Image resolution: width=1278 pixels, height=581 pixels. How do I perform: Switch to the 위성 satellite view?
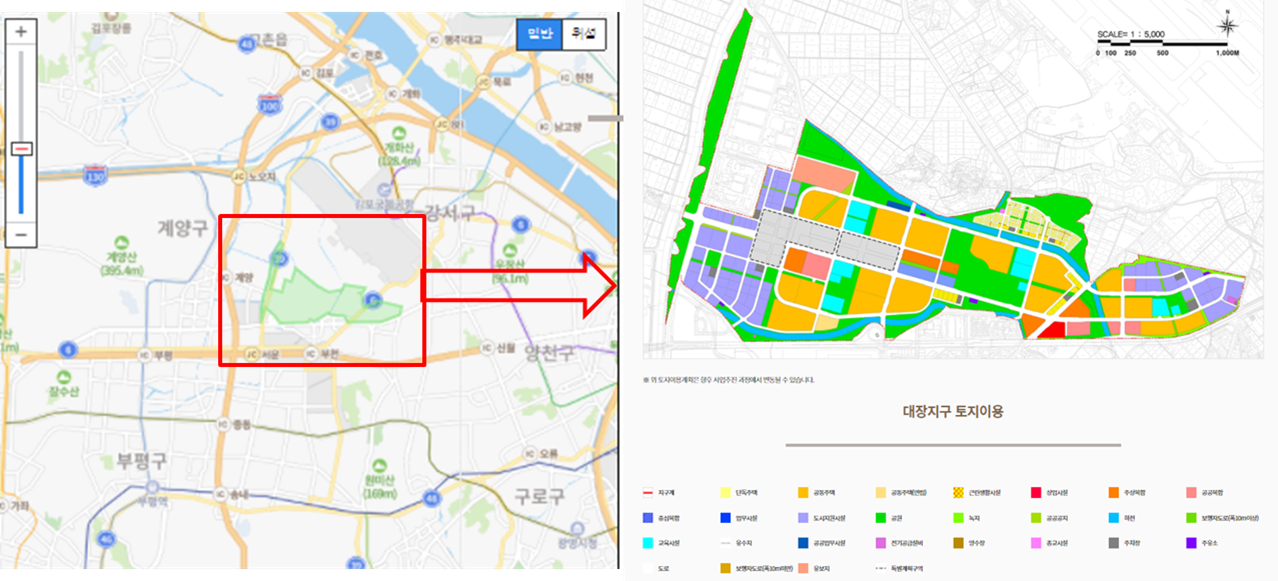pos(583,34)
